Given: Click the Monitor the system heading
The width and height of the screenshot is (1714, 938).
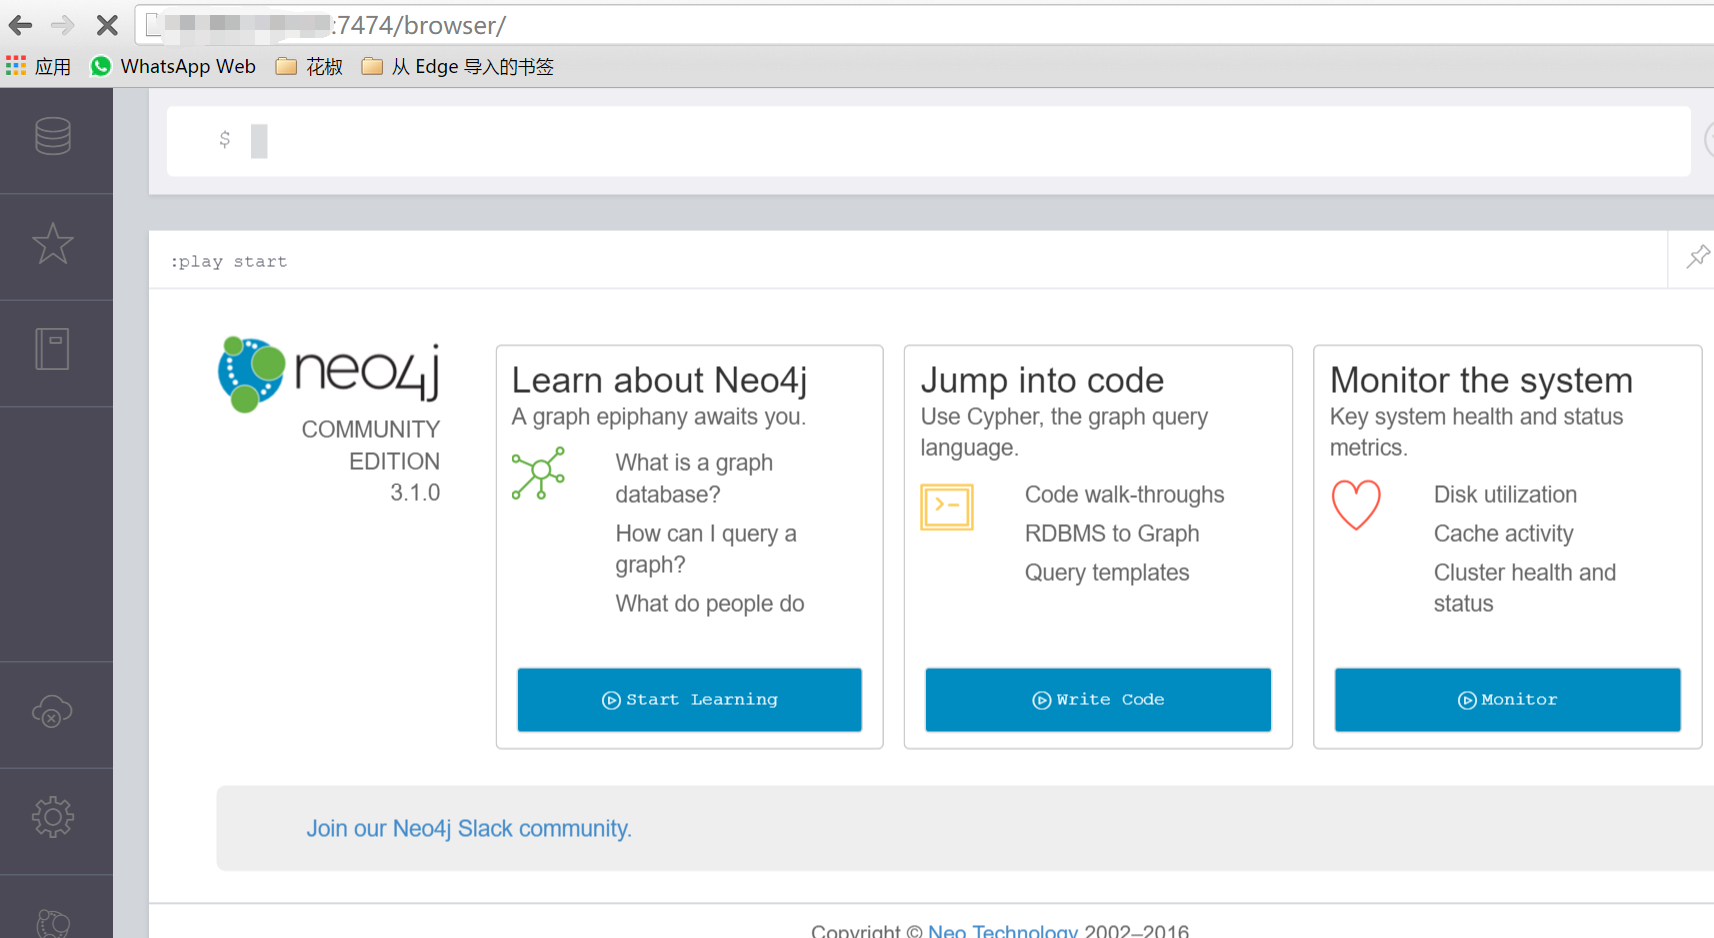Looking at the screenshot, I should (1481, 380).
